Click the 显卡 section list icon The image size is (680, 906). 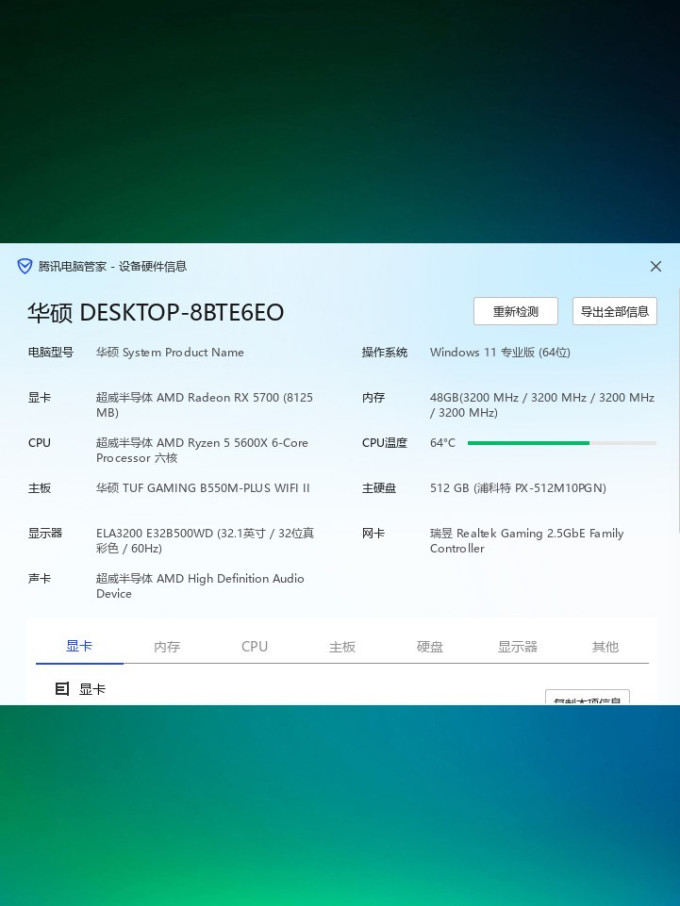62,689
